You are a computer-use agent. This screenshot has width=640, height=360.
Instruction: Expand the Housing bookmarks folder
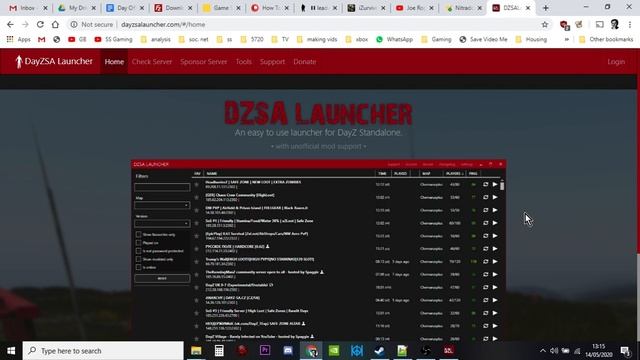pyautogui.click(x=531, y=40)
